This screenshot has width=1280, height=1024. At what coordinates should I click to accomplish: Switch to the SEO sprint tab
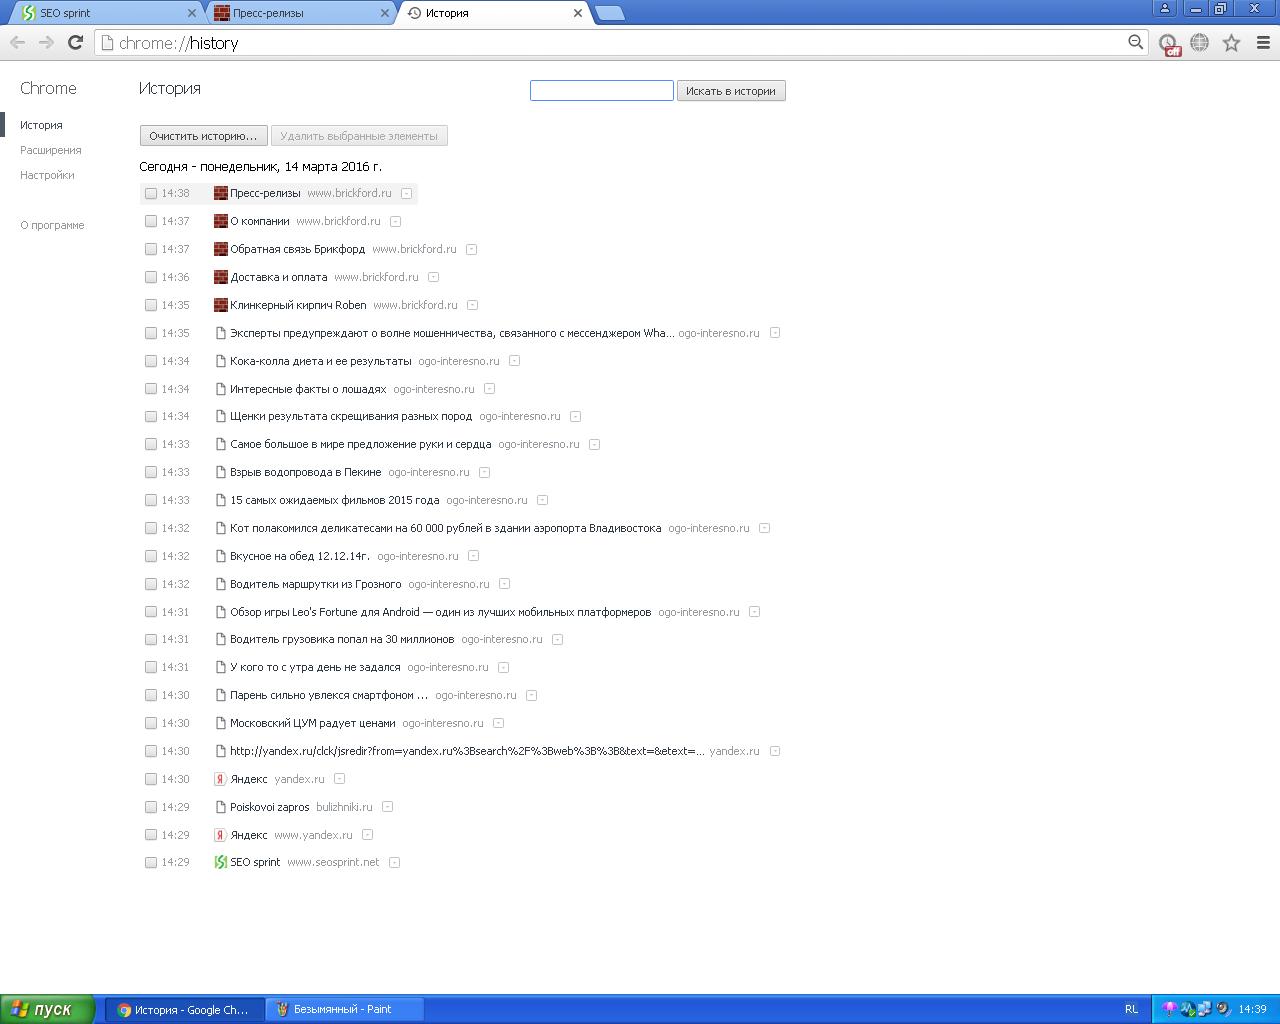(x=105, y=13)
